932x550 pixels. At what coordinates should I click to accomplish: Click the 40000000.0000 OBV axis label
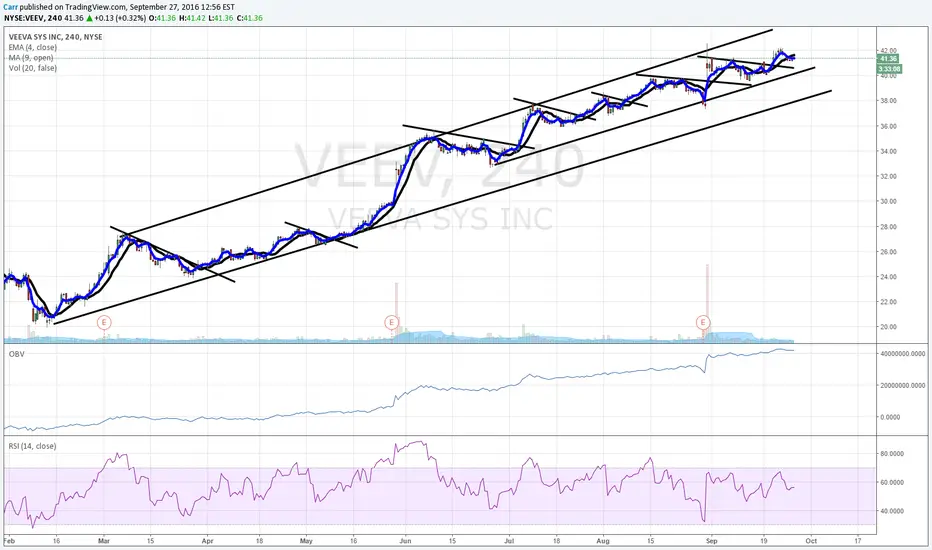[x=903, y=353]
